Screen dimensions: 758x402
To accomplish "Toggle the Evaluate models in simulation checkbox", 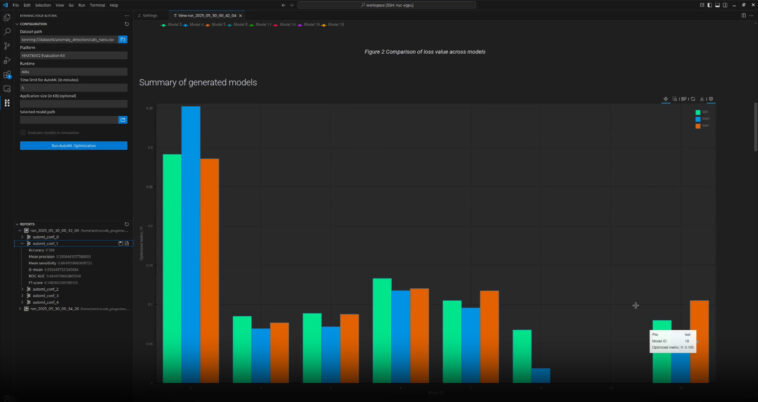I will 24,132.
